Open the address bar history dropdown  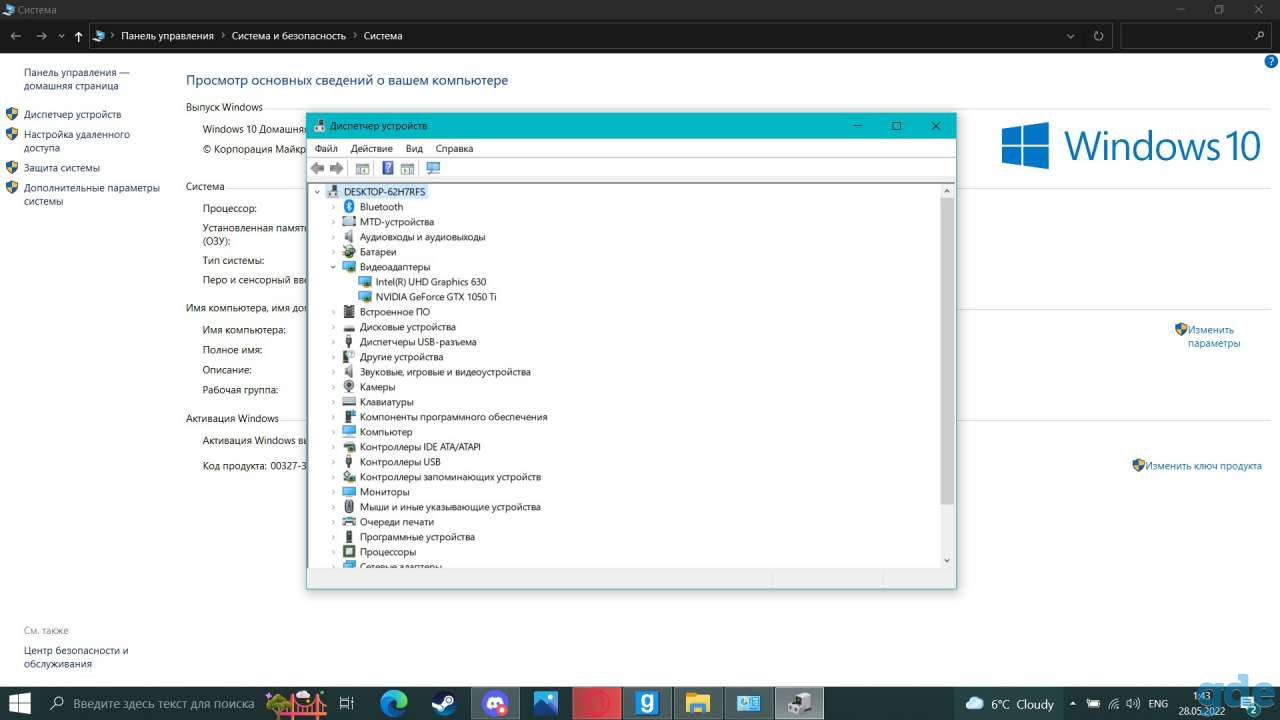click(x=1071, y=36)
